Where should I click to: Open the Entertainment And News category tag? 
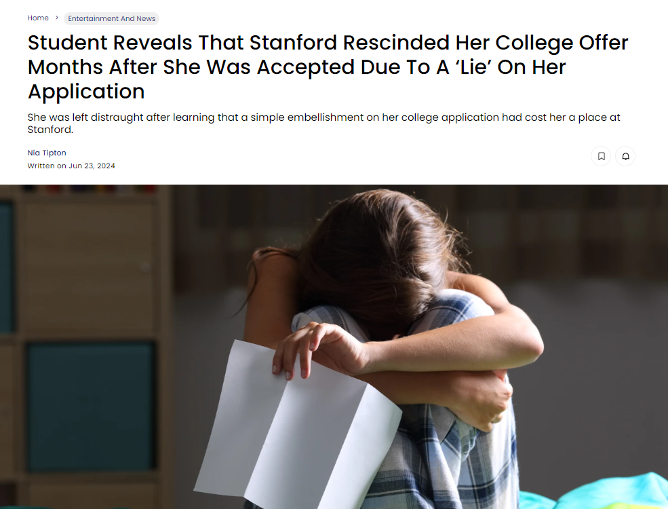point(112,18)
